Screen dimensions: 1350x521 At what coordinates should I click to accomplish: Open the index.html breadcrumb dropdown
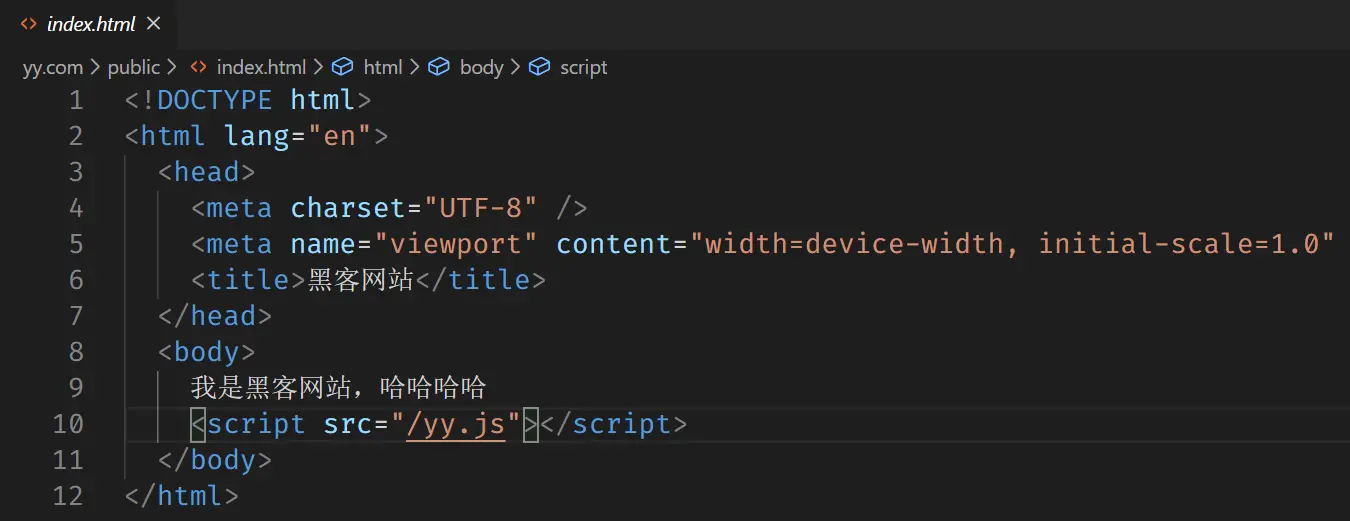[261, 67]
